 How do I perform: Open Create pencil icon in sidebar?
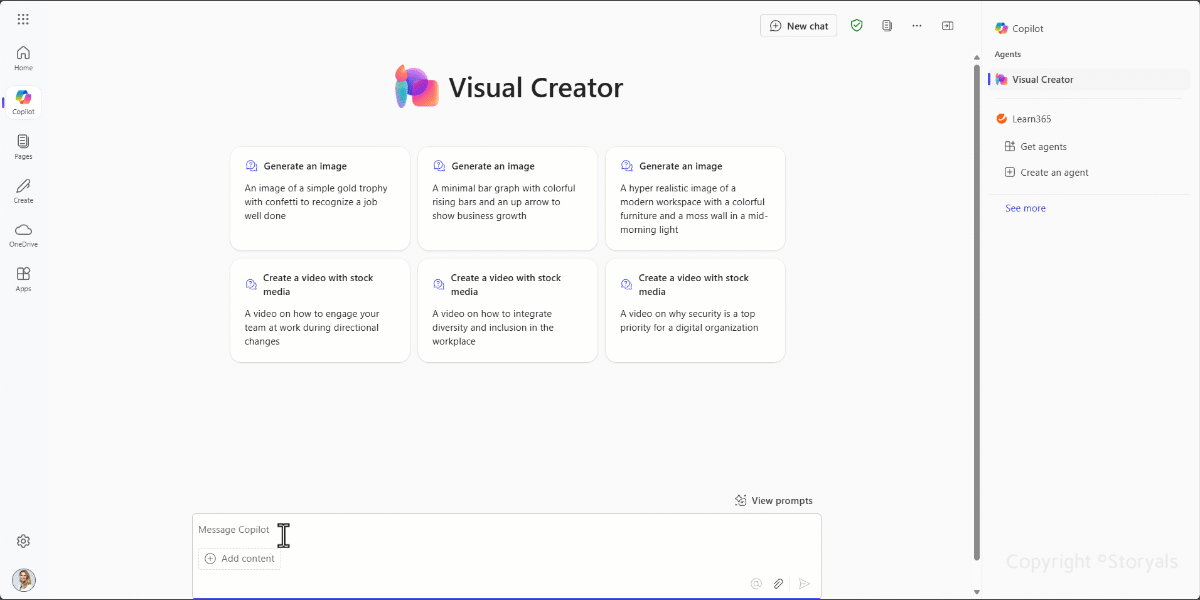(23, 191)
